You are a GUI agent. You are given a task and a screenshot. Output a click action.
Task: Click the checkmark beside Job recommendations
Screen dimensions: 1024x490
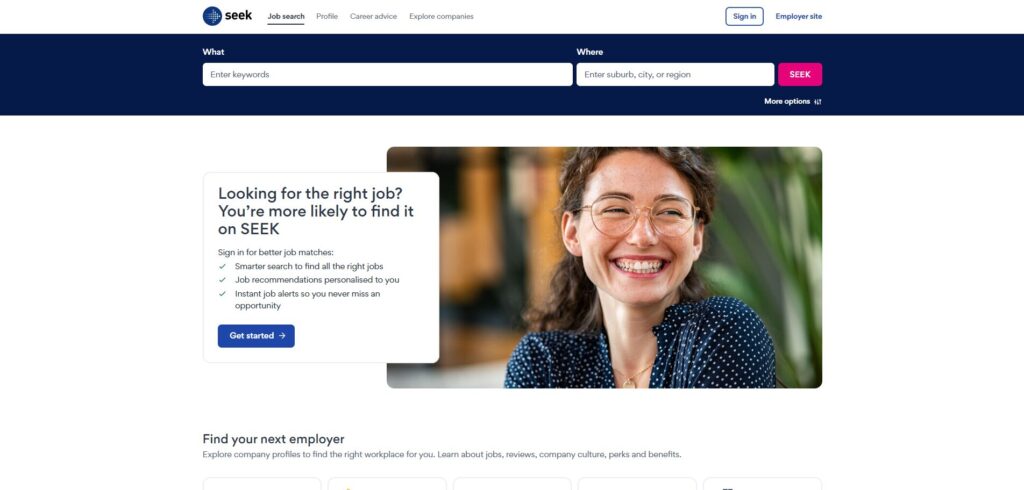222,280
